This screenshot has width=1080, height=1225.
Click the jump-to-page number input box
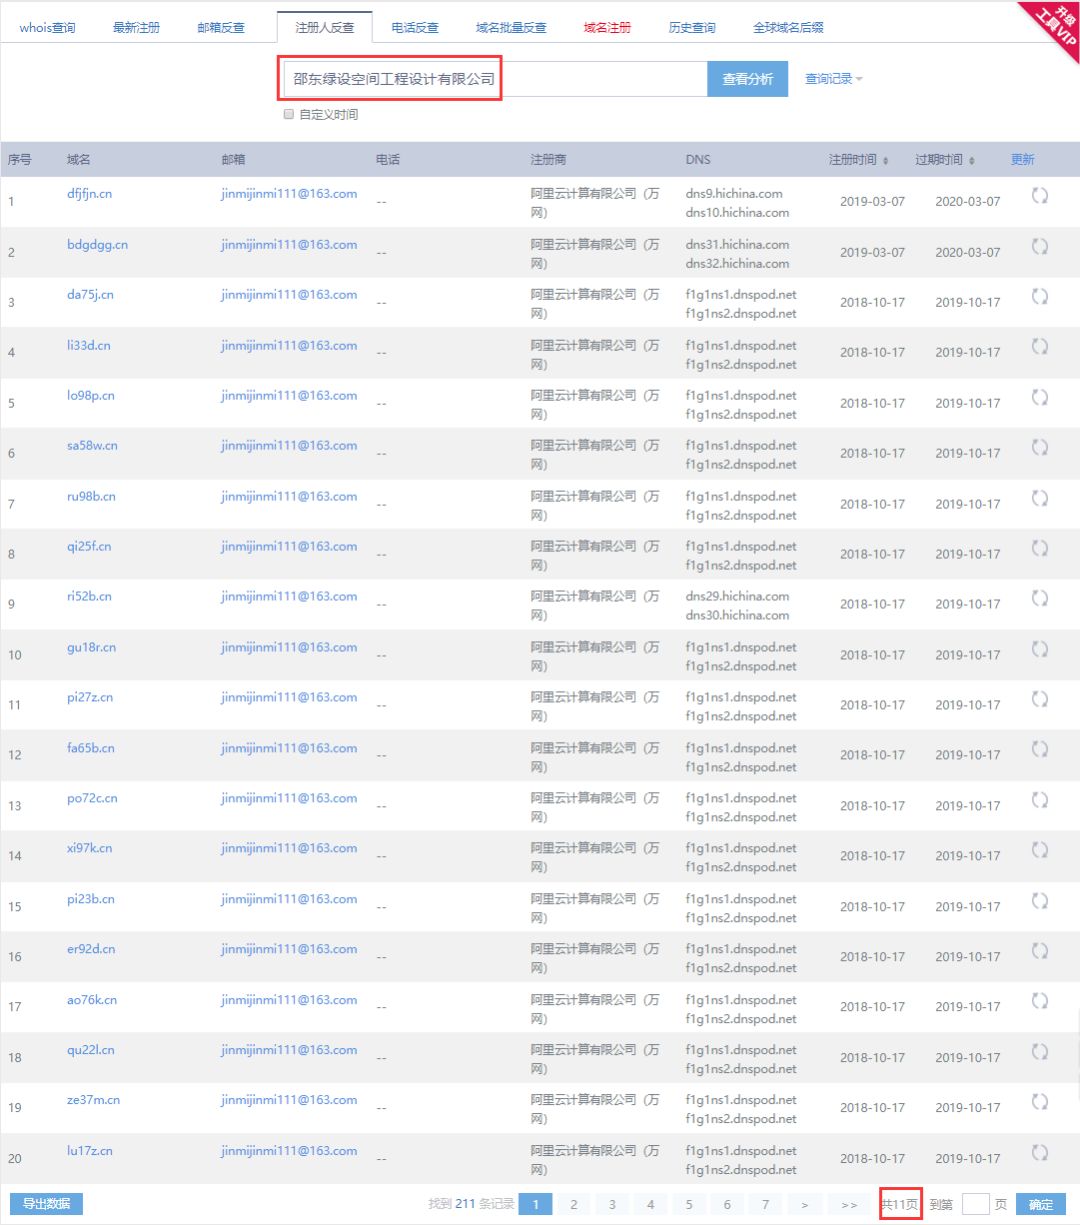point(975,1204)
